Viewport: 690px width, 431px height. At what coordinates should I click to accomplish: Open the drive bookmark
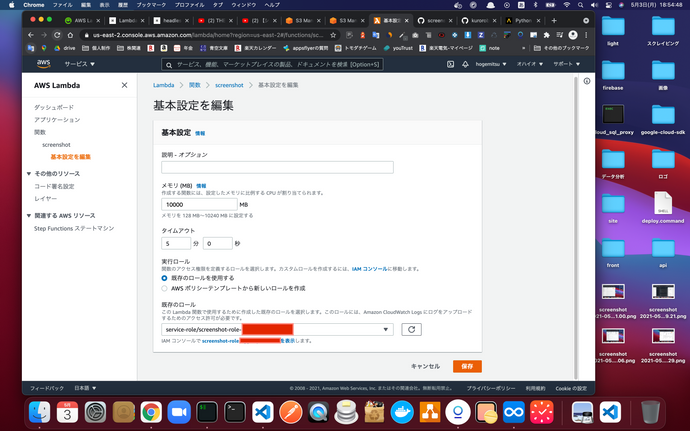coord(65,48)
